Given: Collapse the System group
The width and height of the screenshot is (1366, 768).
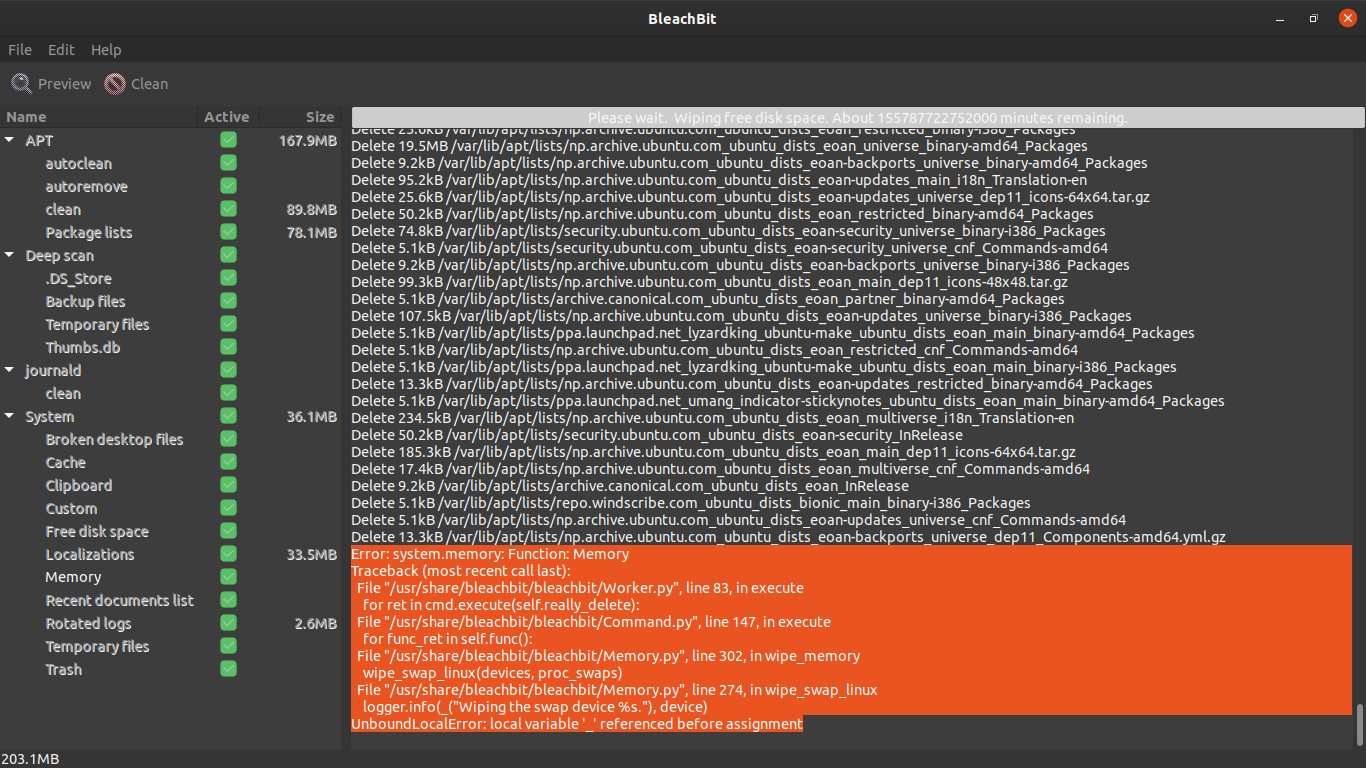Looking at the screenshot, I should tap(10, 417).
